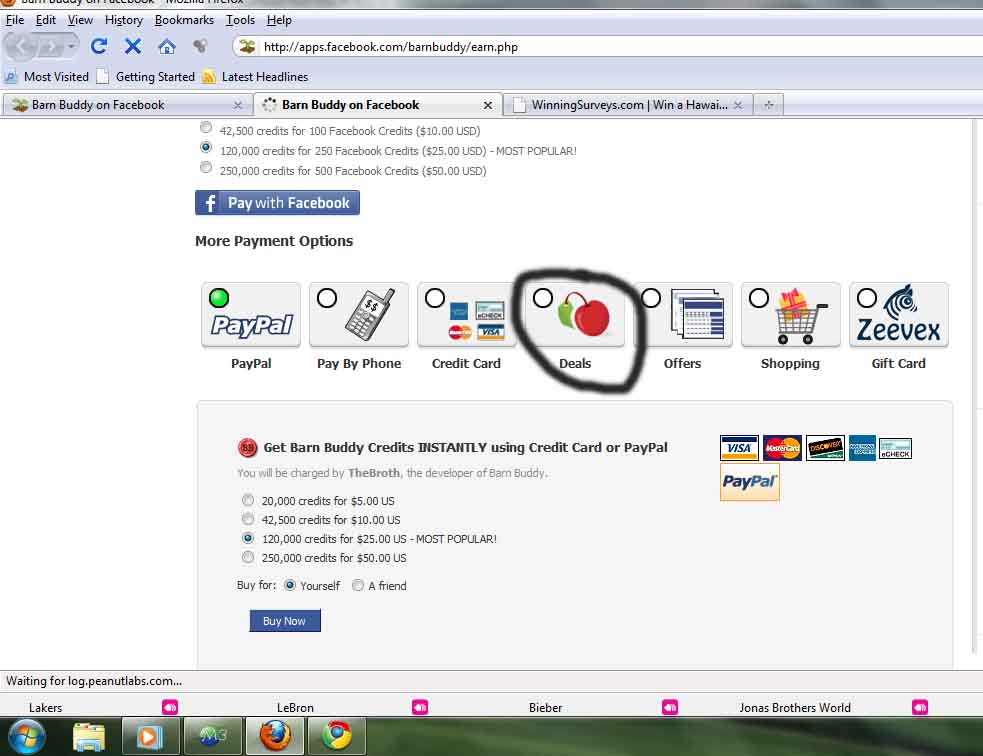This screenshot has height=756, width=983.
Task: Switch to WinningSurveys.com tab
Action: click(627, 105)
